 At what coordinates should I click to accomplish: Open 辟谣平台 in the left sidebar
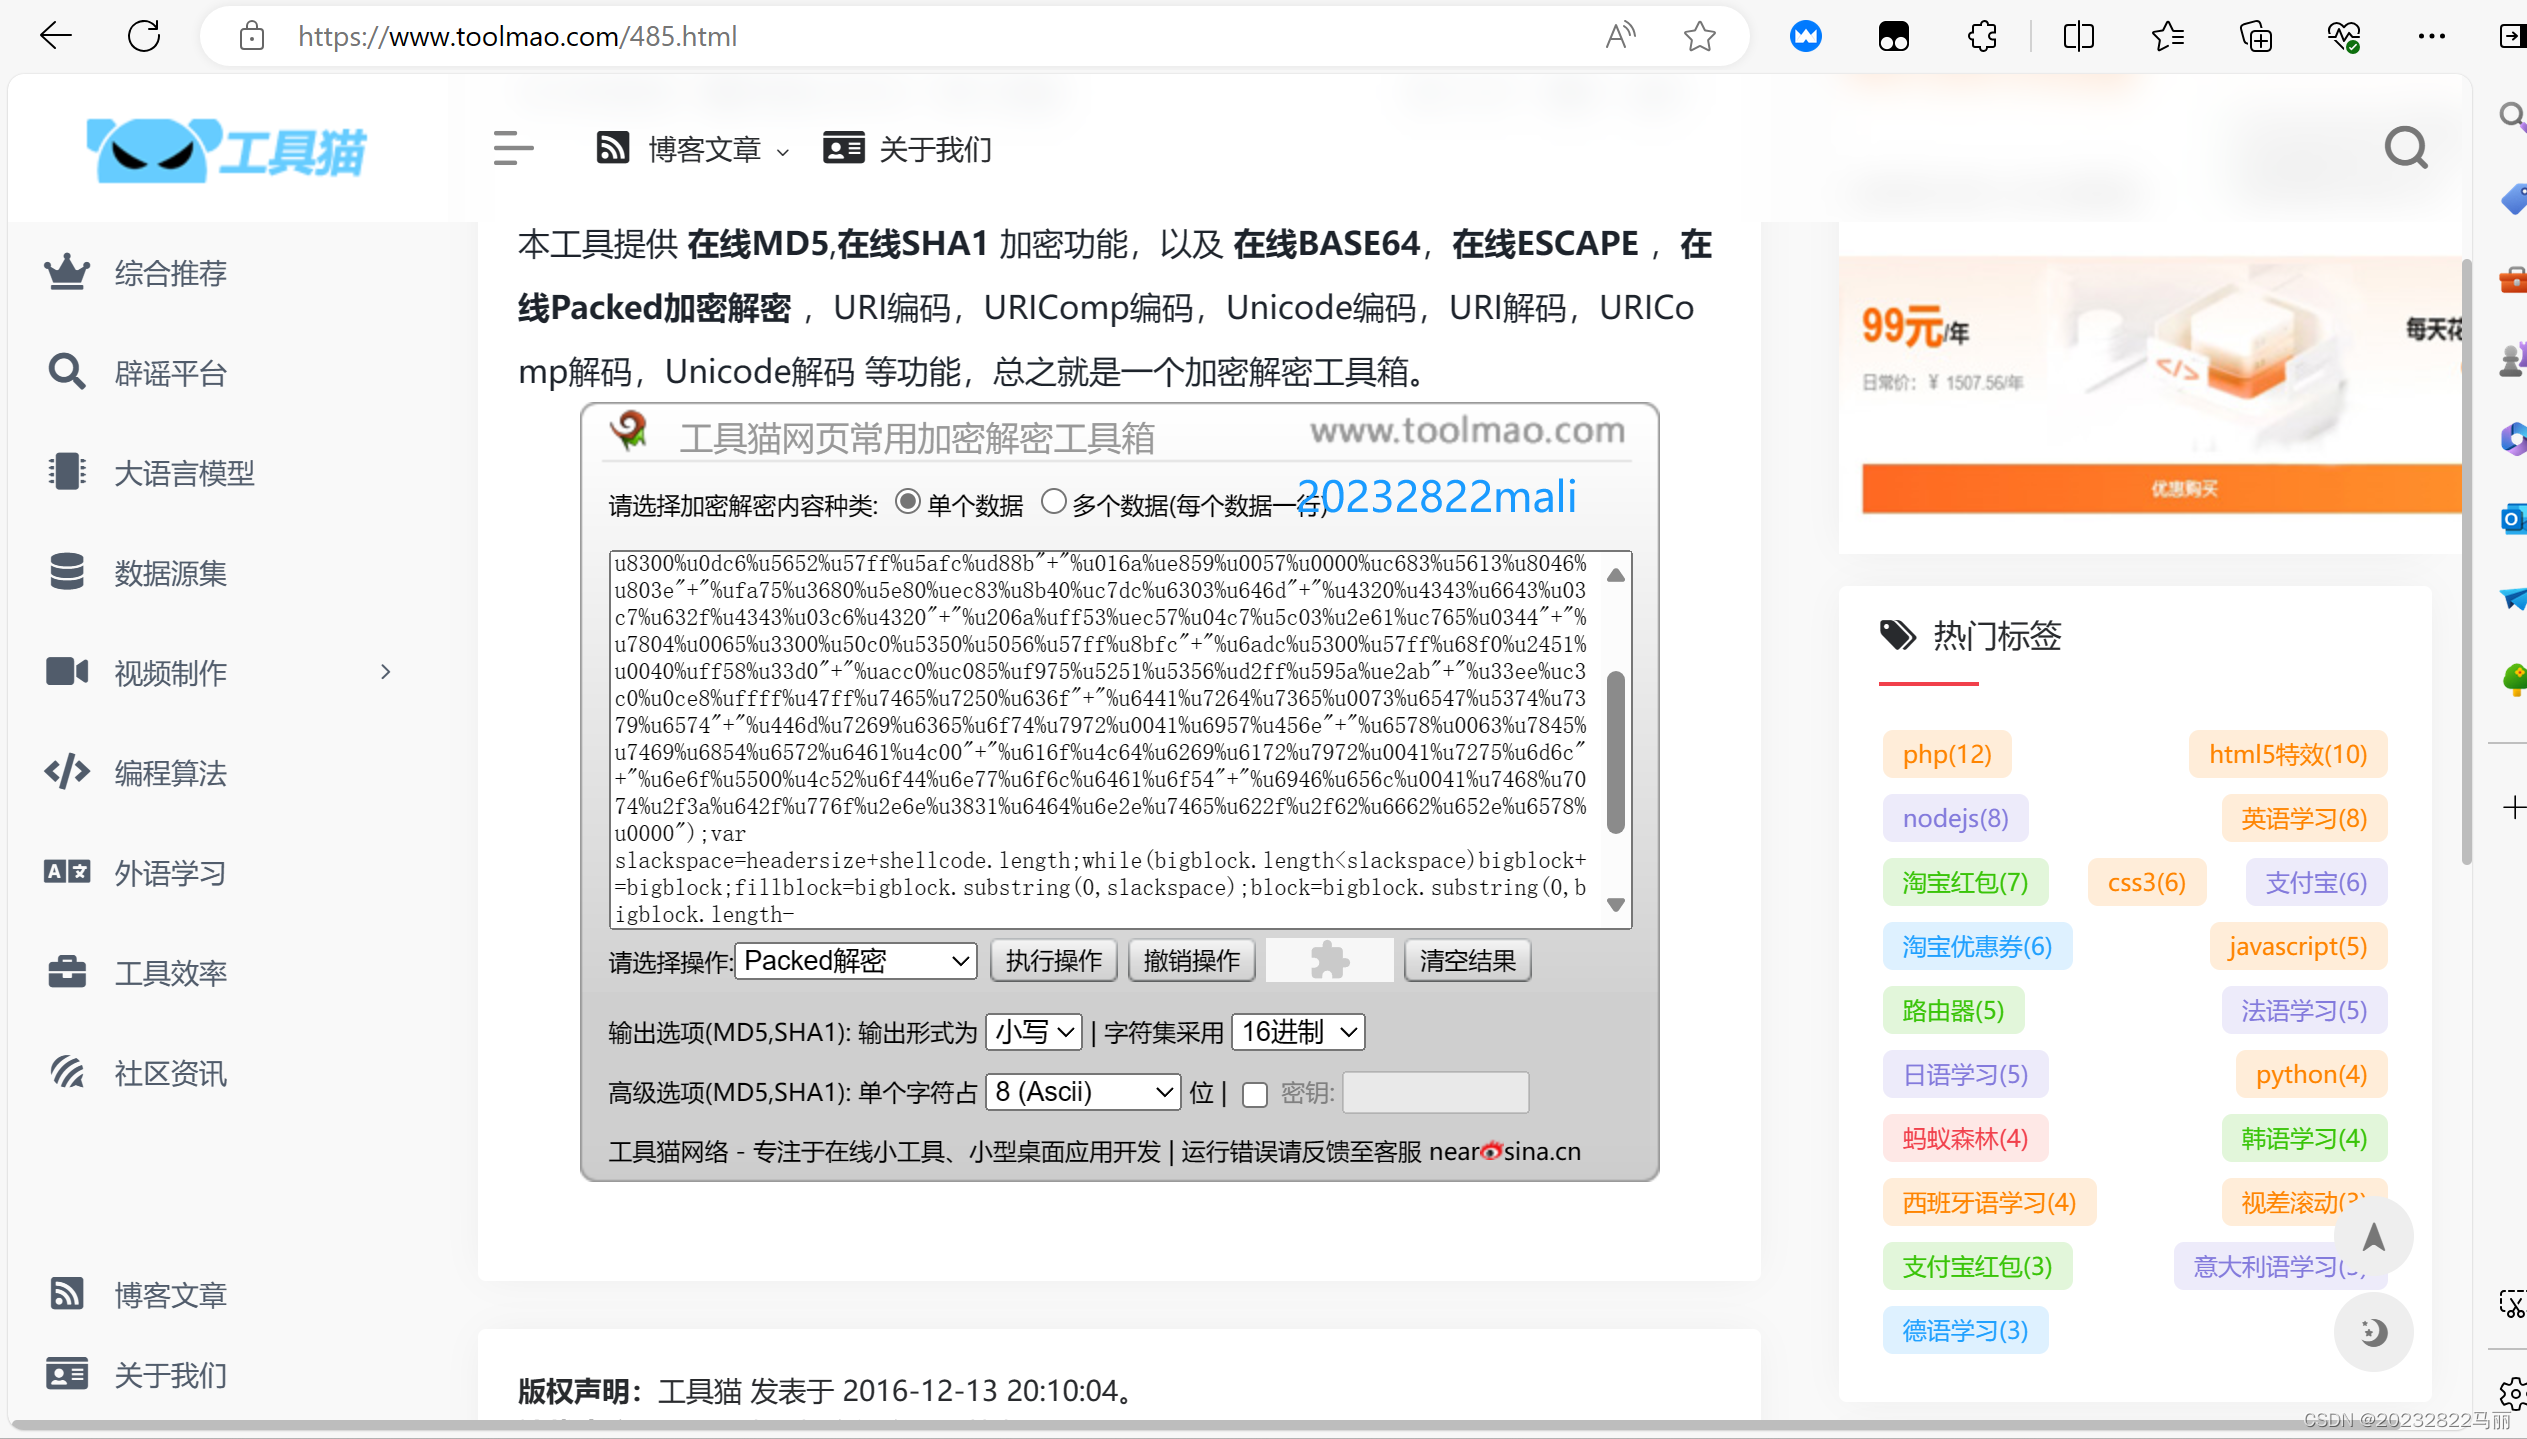coord(170,372)
